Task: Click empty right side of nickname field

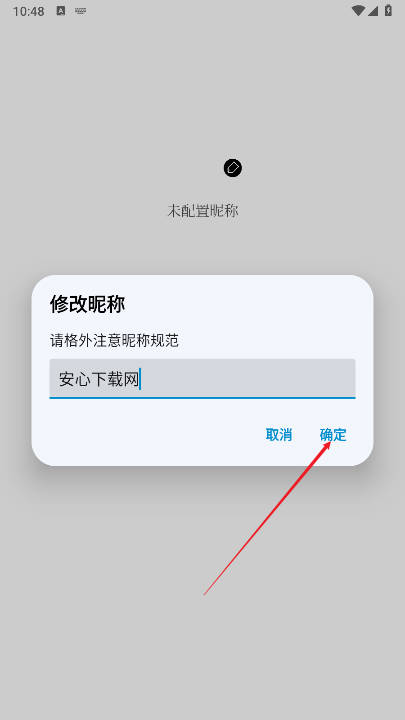Action: 248,378
